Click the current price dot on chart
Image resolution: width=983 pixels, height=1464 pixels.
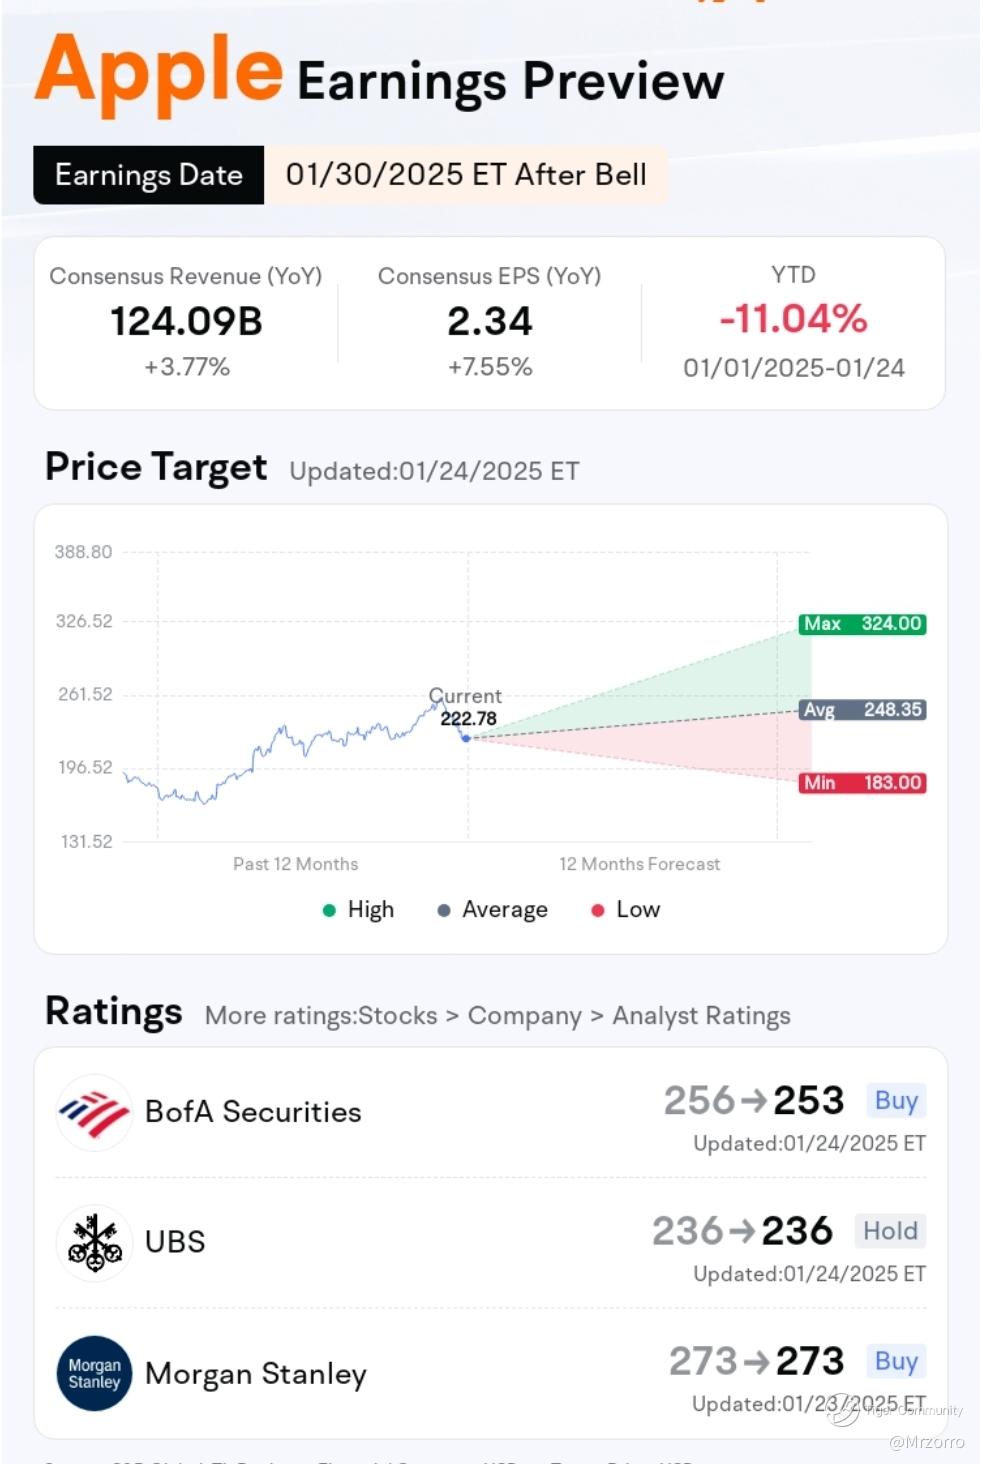tap(466, 738)
